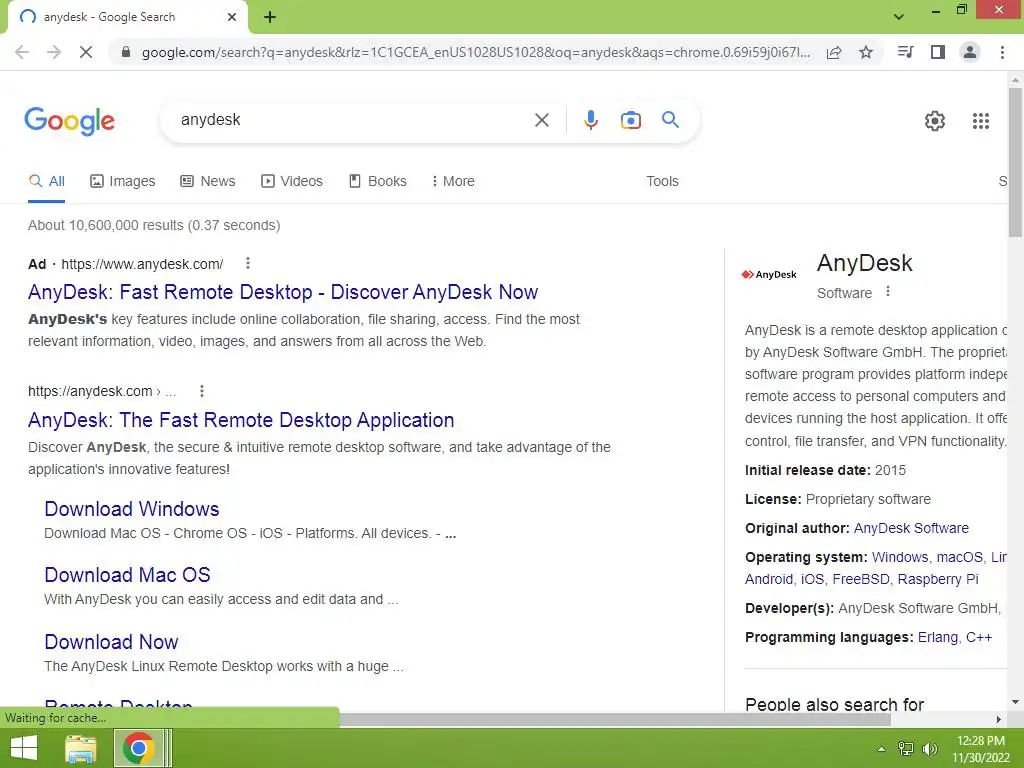Image resolution: width=1024 pixels, height=768 pixels.
Task: Open three-dot options for the ad result
Action: [x=248, y=263]
